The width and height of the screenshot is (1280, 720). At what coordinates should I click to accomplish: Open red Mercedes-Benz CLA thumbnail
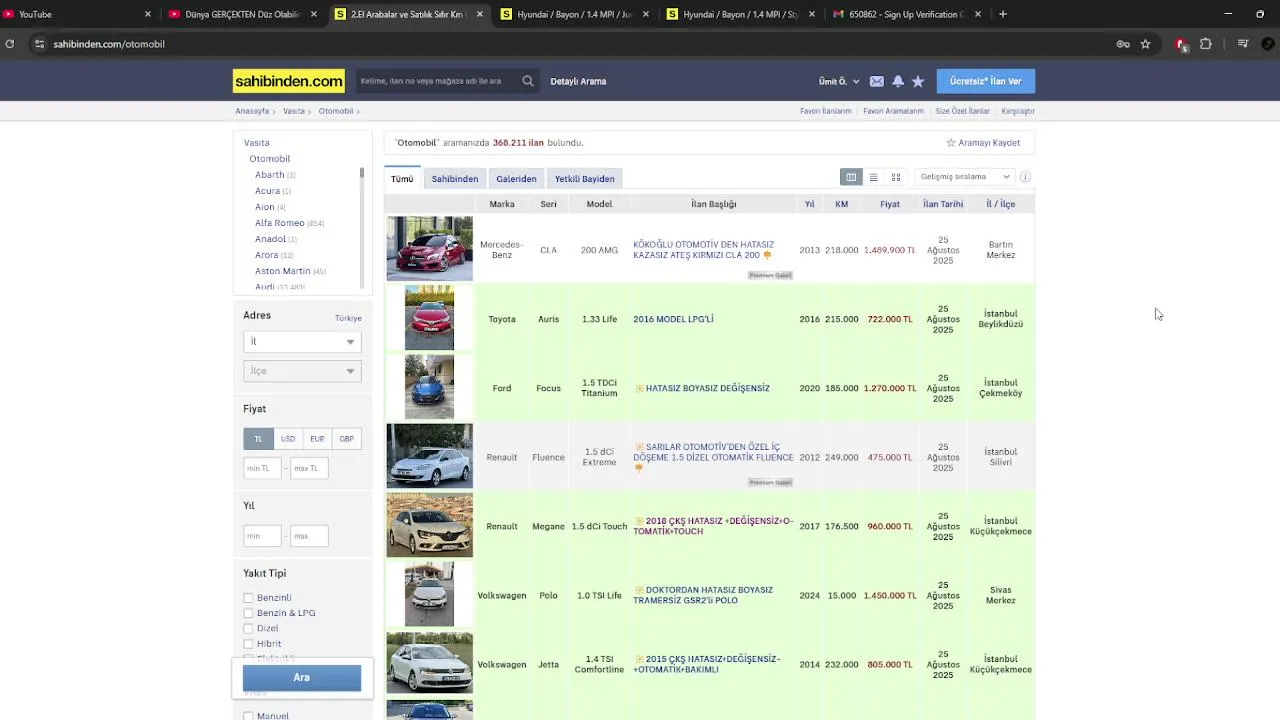(x=429, y=249)
